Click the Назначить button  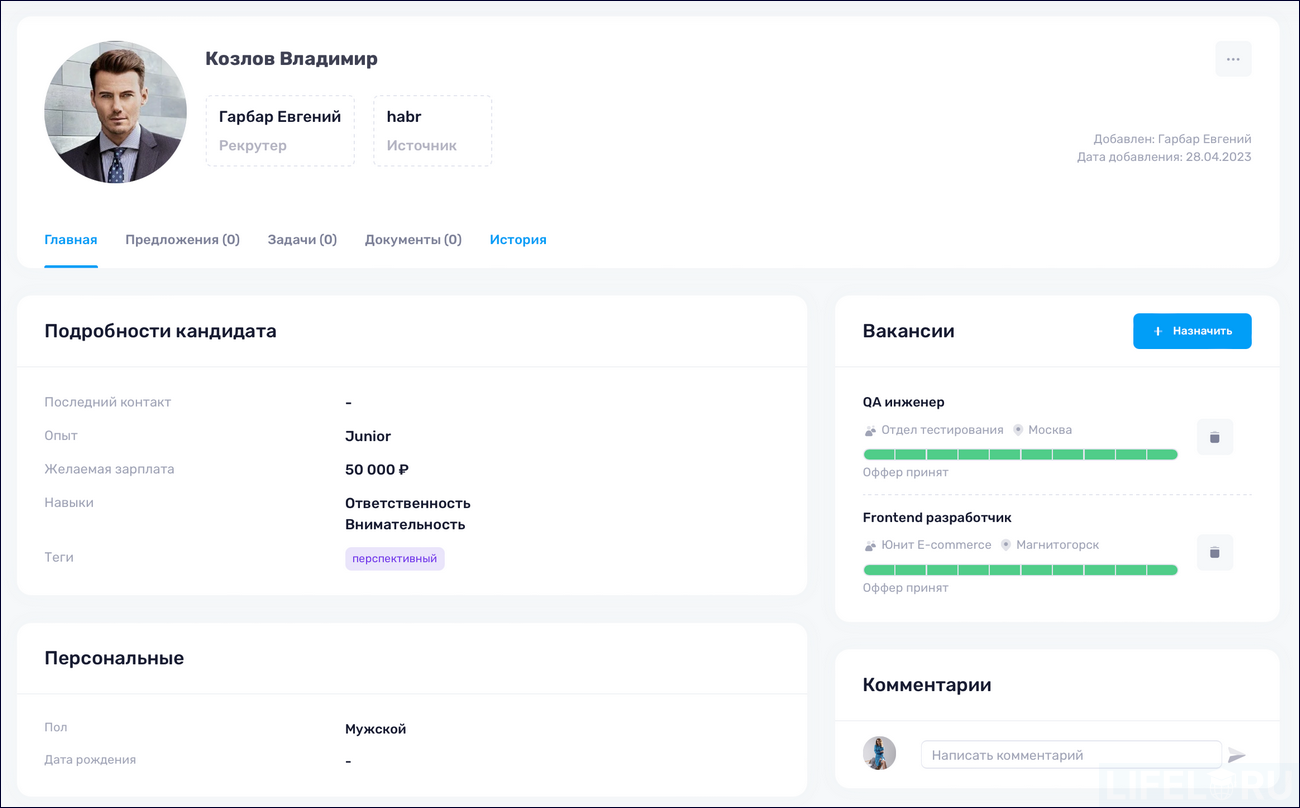point(1192,330)
